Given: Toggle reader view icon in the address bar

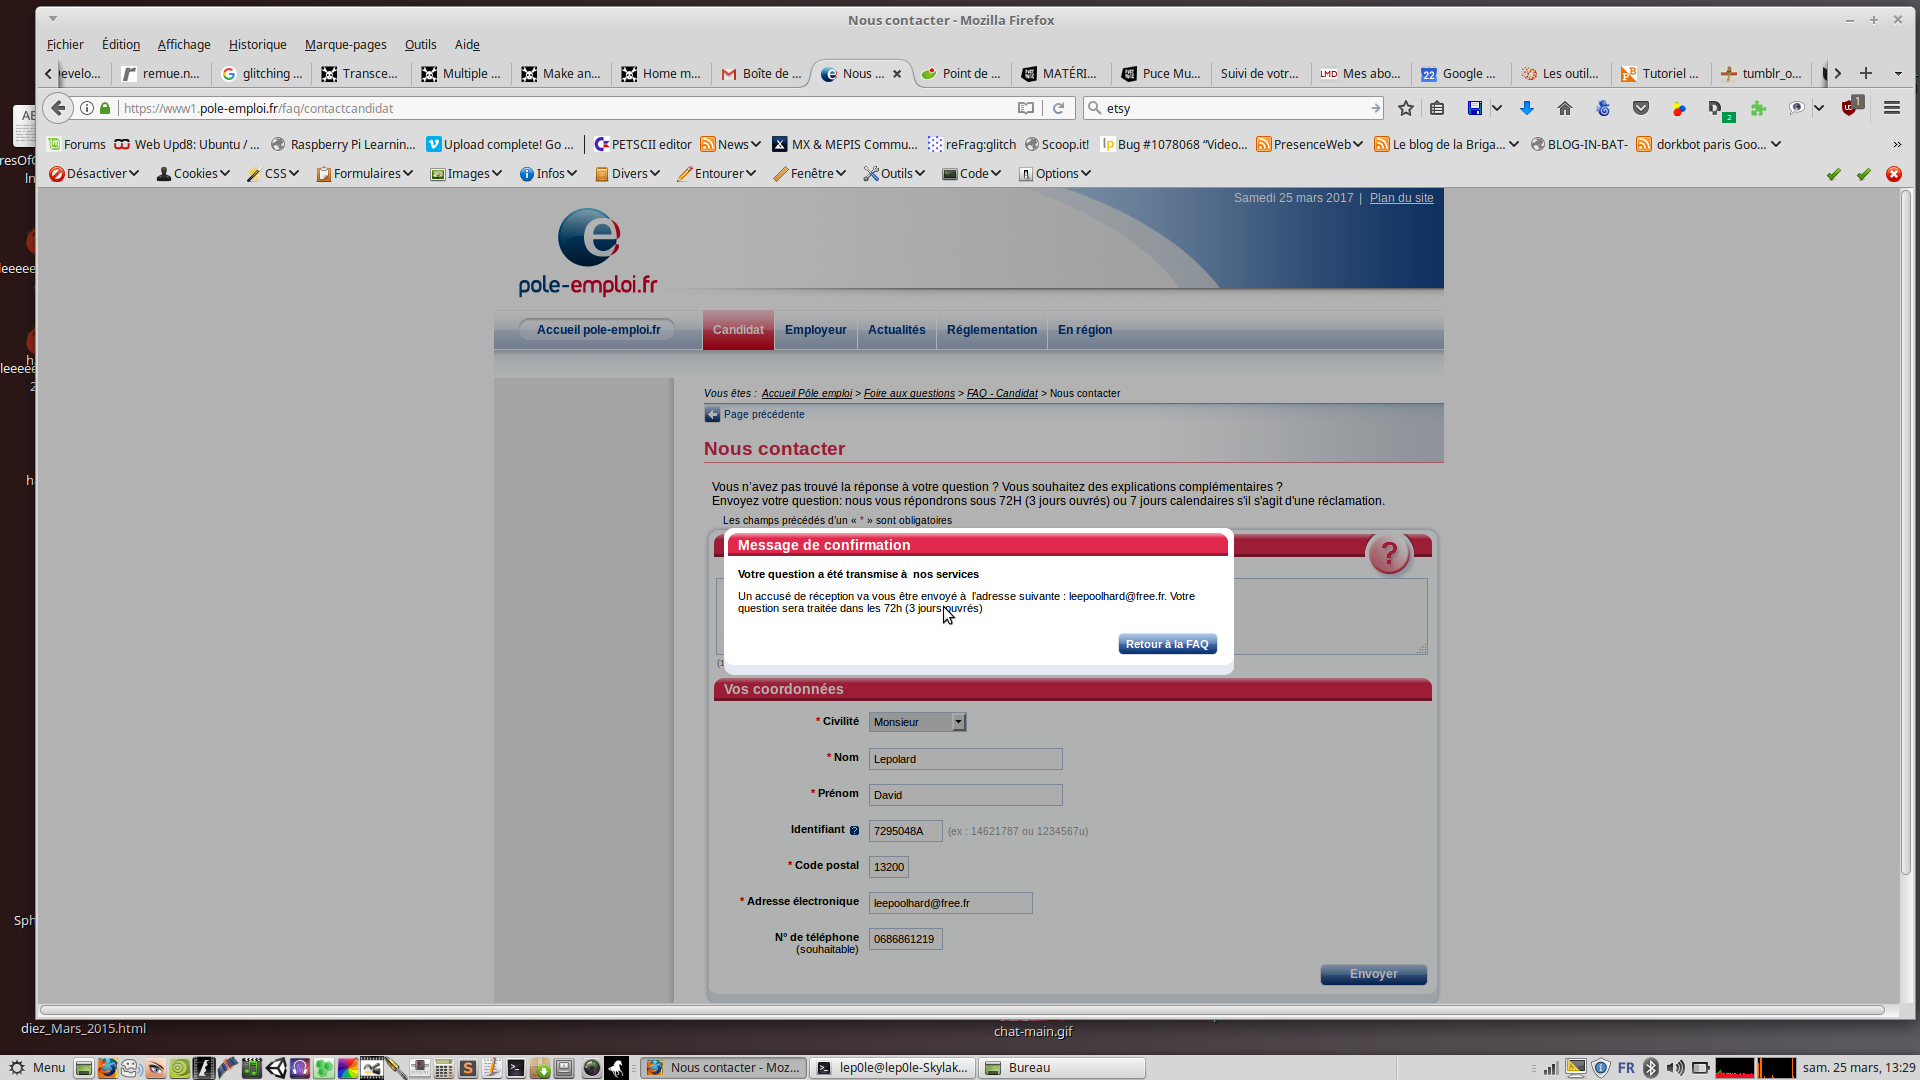Looking at the screenshot, I should point(1026,108).
